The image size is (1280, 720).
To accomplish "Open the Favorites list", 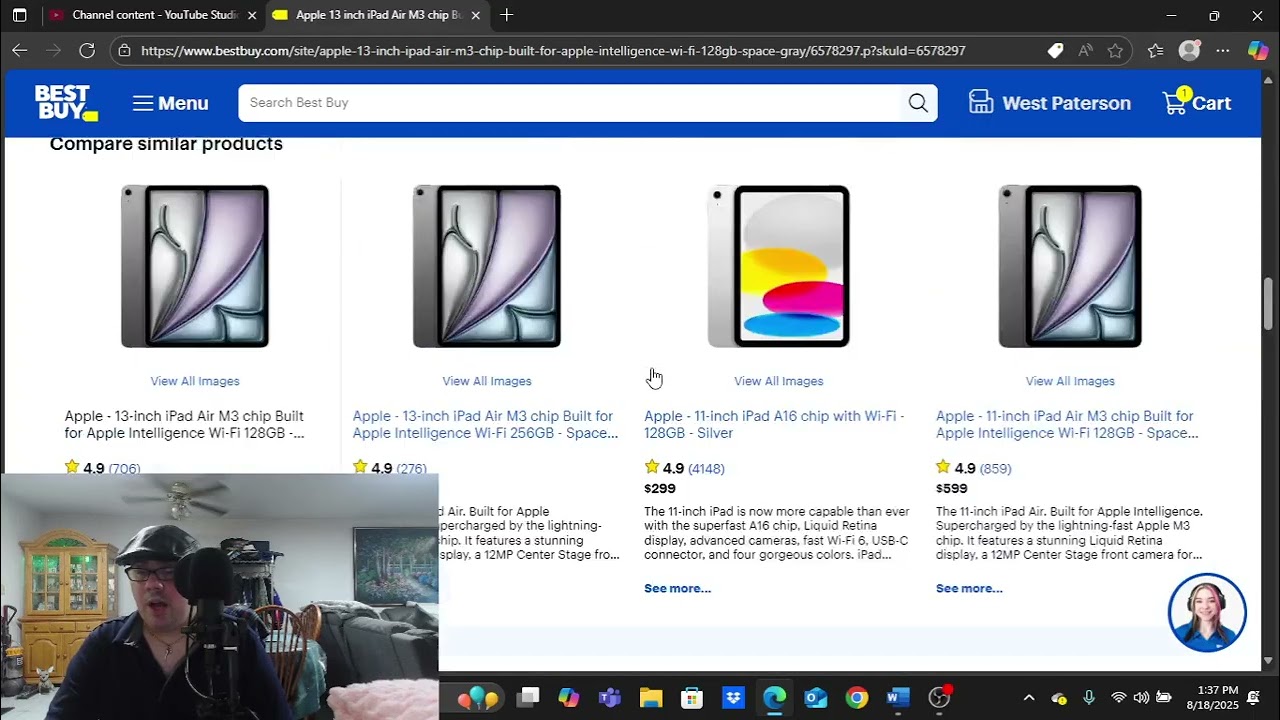I will [1156, 50].
